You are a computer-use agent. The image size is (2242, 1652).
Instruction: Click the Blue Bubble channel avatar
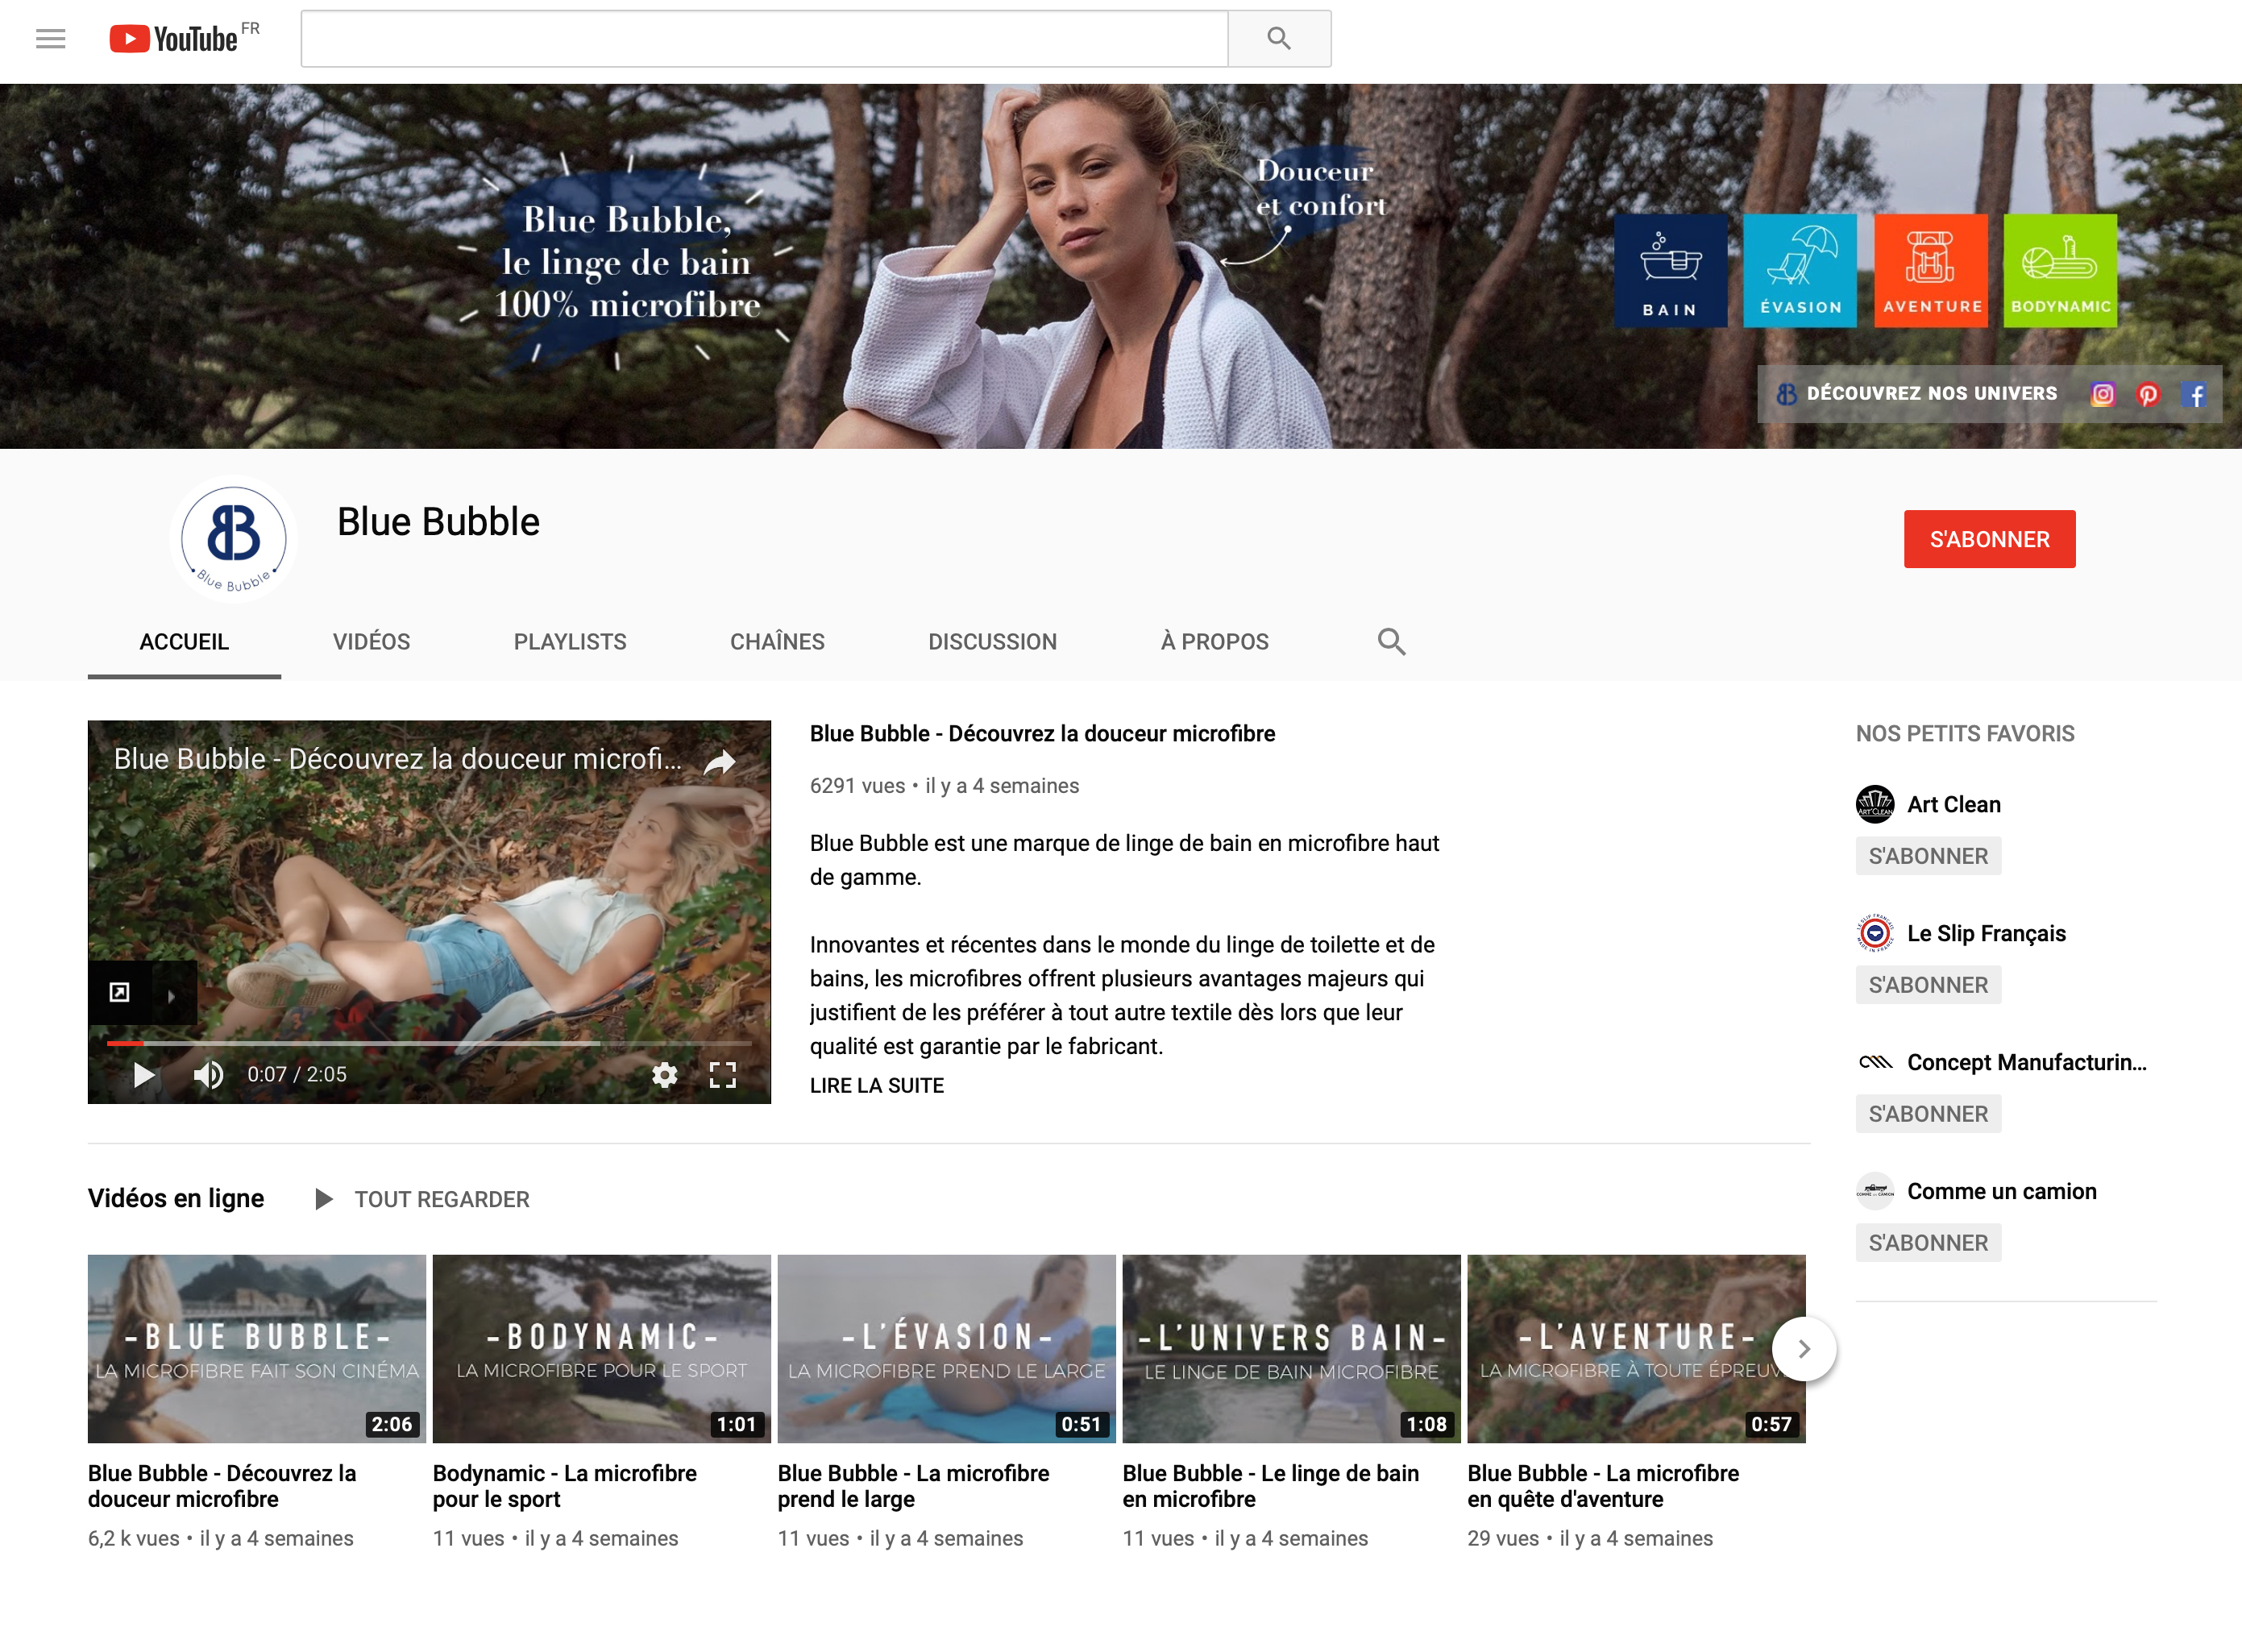click(234, 539)
